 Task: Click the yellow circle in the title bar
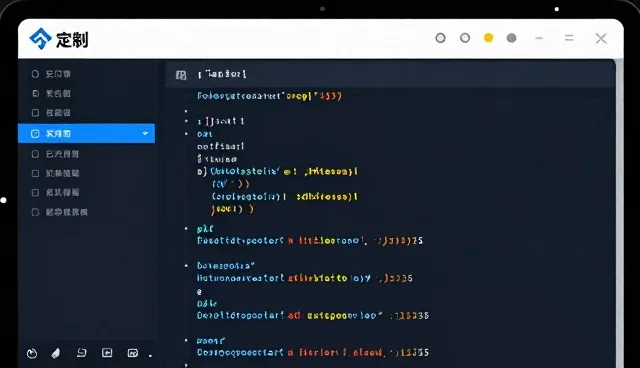pos(489,38)
